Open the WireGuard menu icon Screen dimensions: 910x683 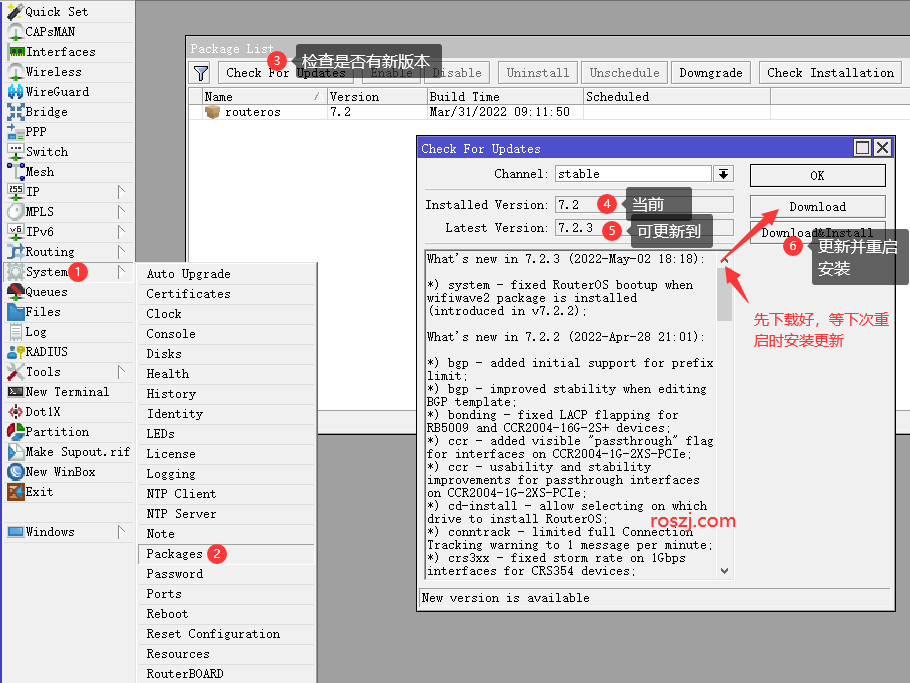point(15,92)
